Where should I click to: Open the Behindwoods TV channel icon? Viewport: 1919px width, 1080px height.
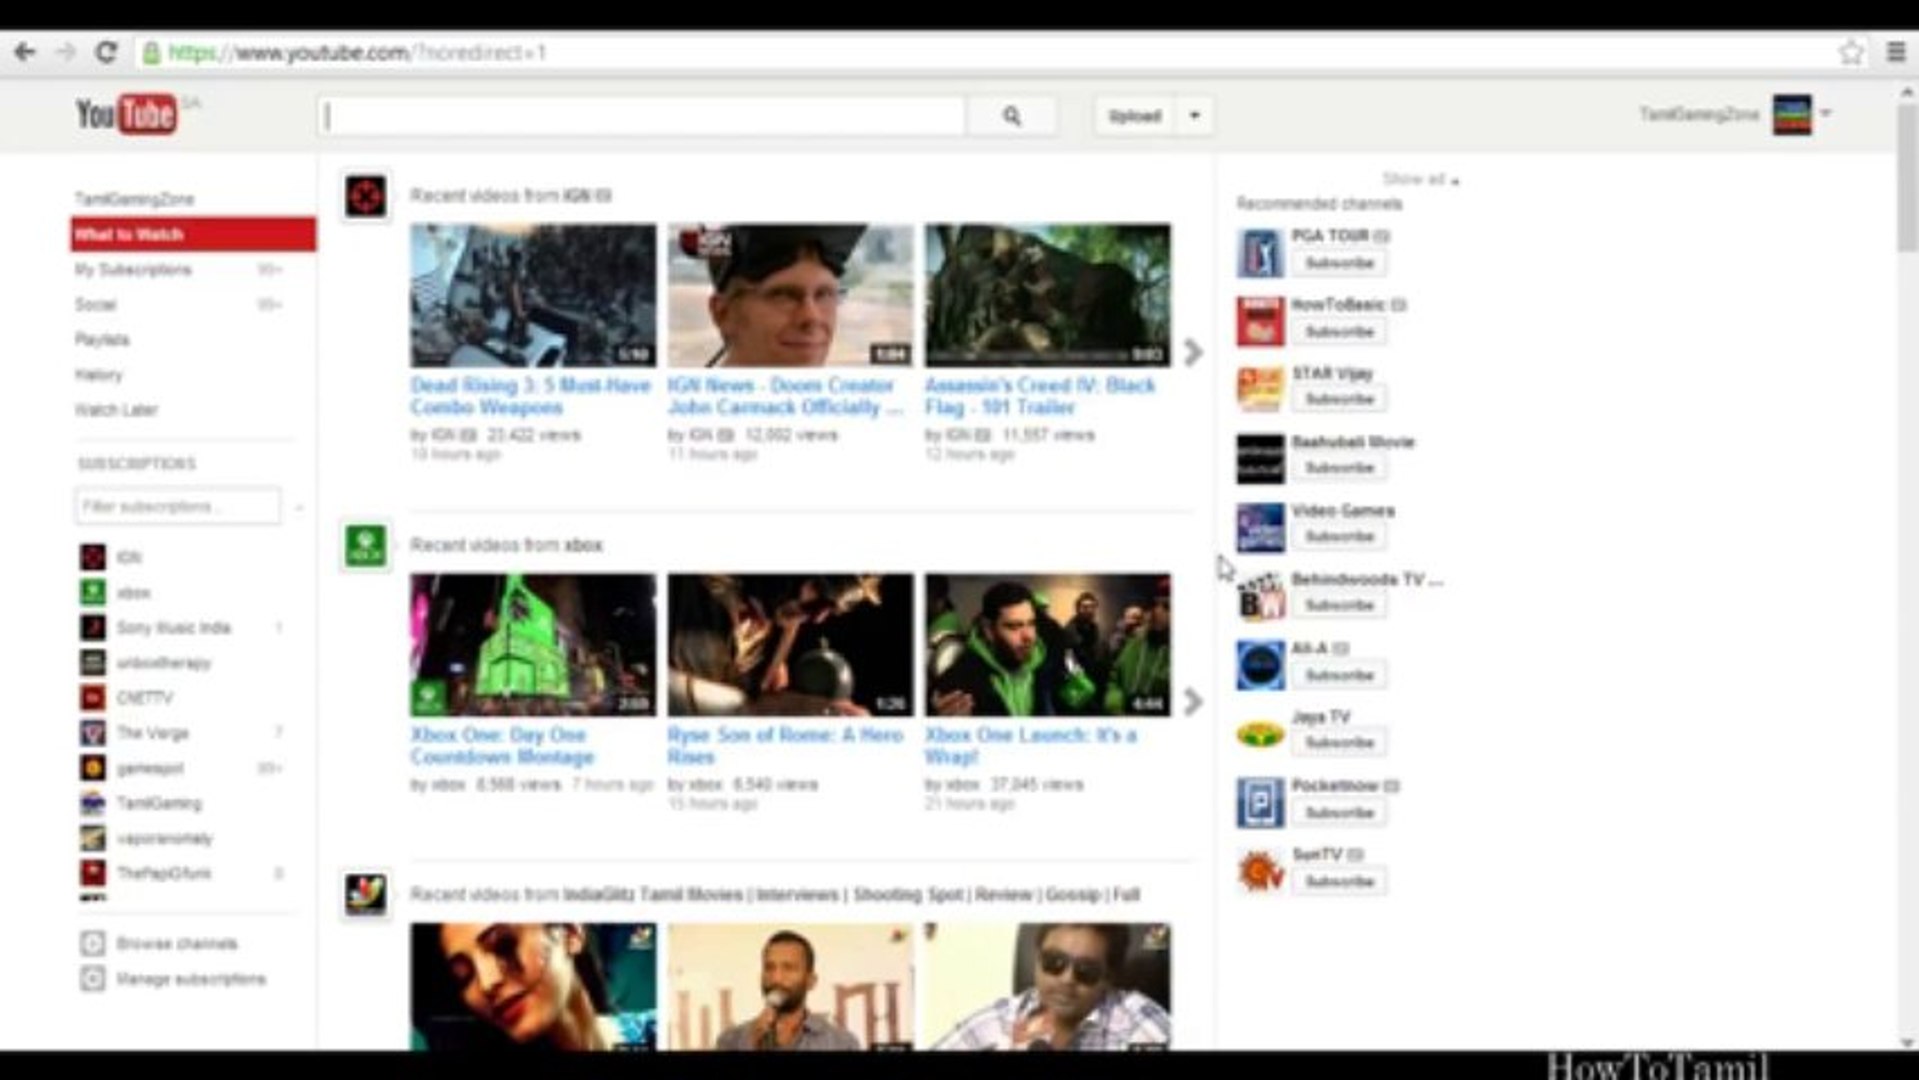[1260, 596]
